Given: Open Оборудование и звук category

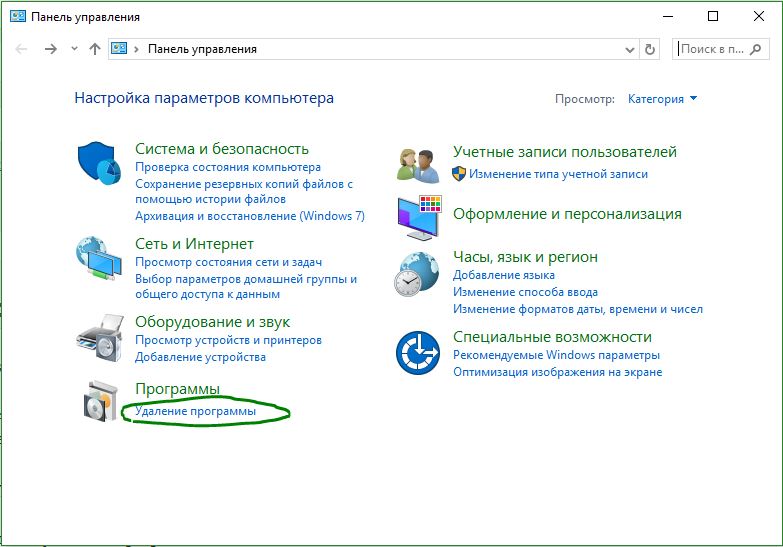Looking at the screenshot, I should pos(212,322).
